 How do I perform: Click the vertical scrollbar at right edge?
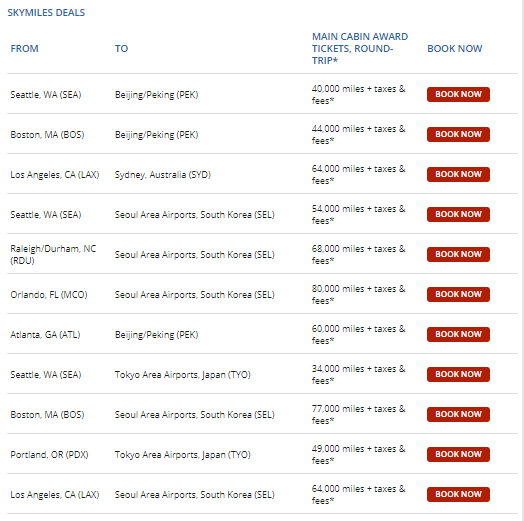pyautogui.click(x=522, y=261)
